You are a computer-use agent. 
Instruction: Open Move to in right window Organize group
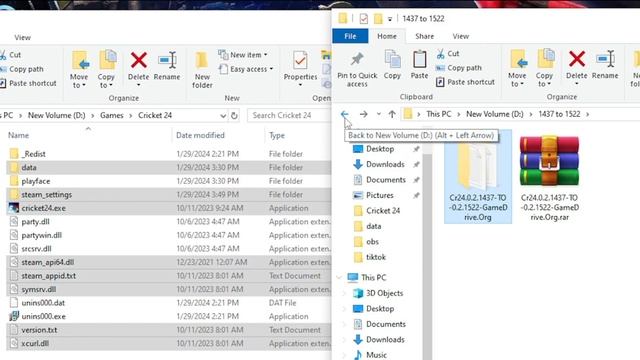517,69
